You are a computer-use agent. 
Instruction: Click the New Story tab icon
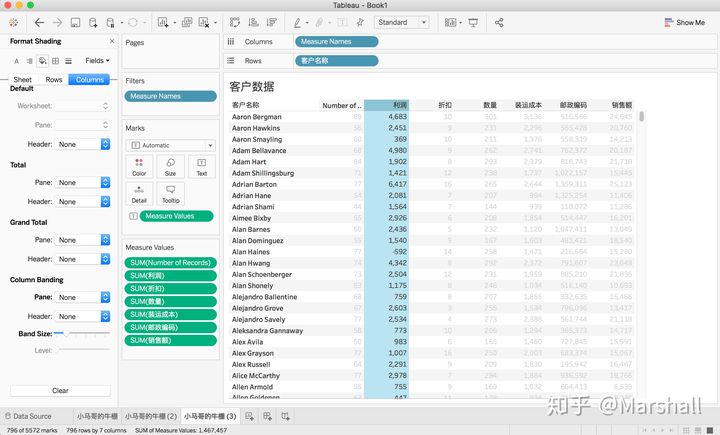click(x=285, y=416)
